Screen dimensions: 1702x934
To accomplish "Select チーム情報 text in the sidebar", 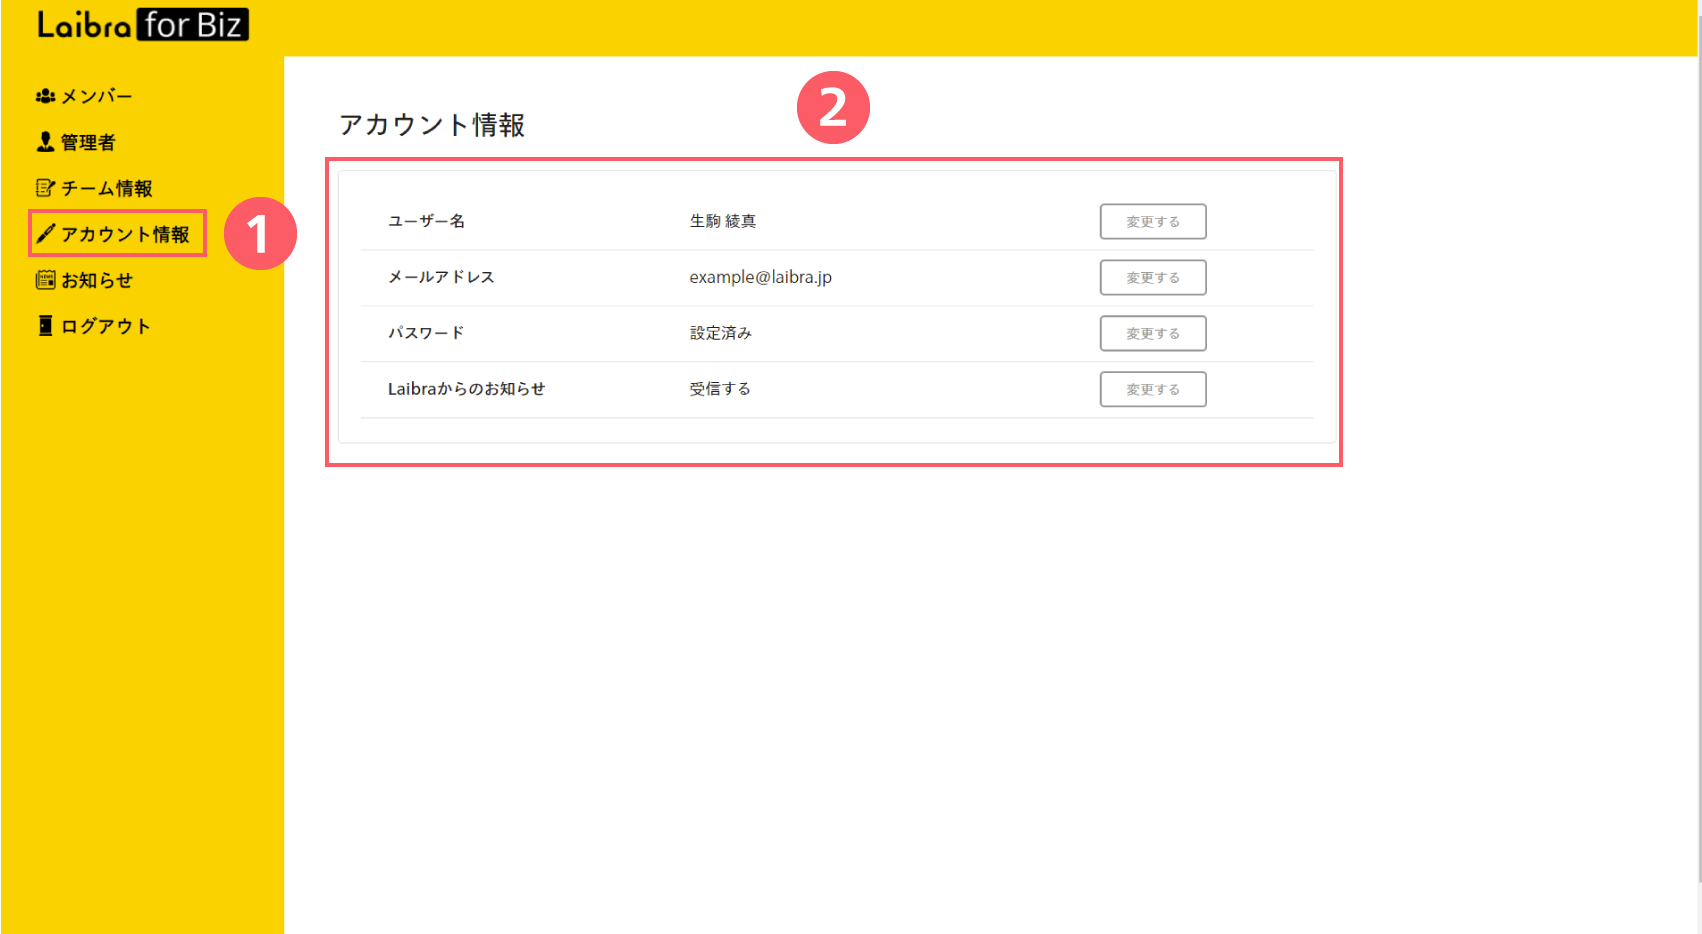I will pos(107,188).
